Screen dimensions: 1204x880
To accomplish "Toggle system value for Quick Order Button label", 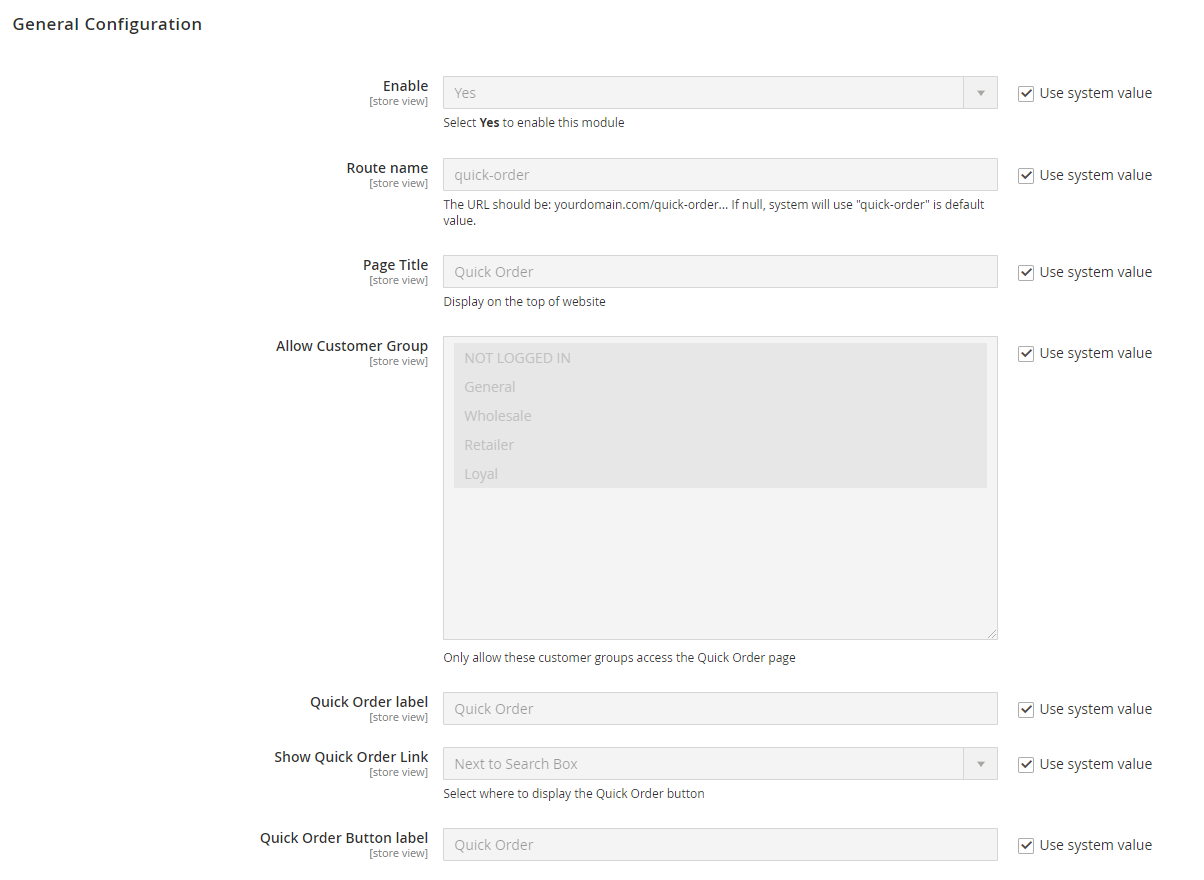I will coord(1026,845).
